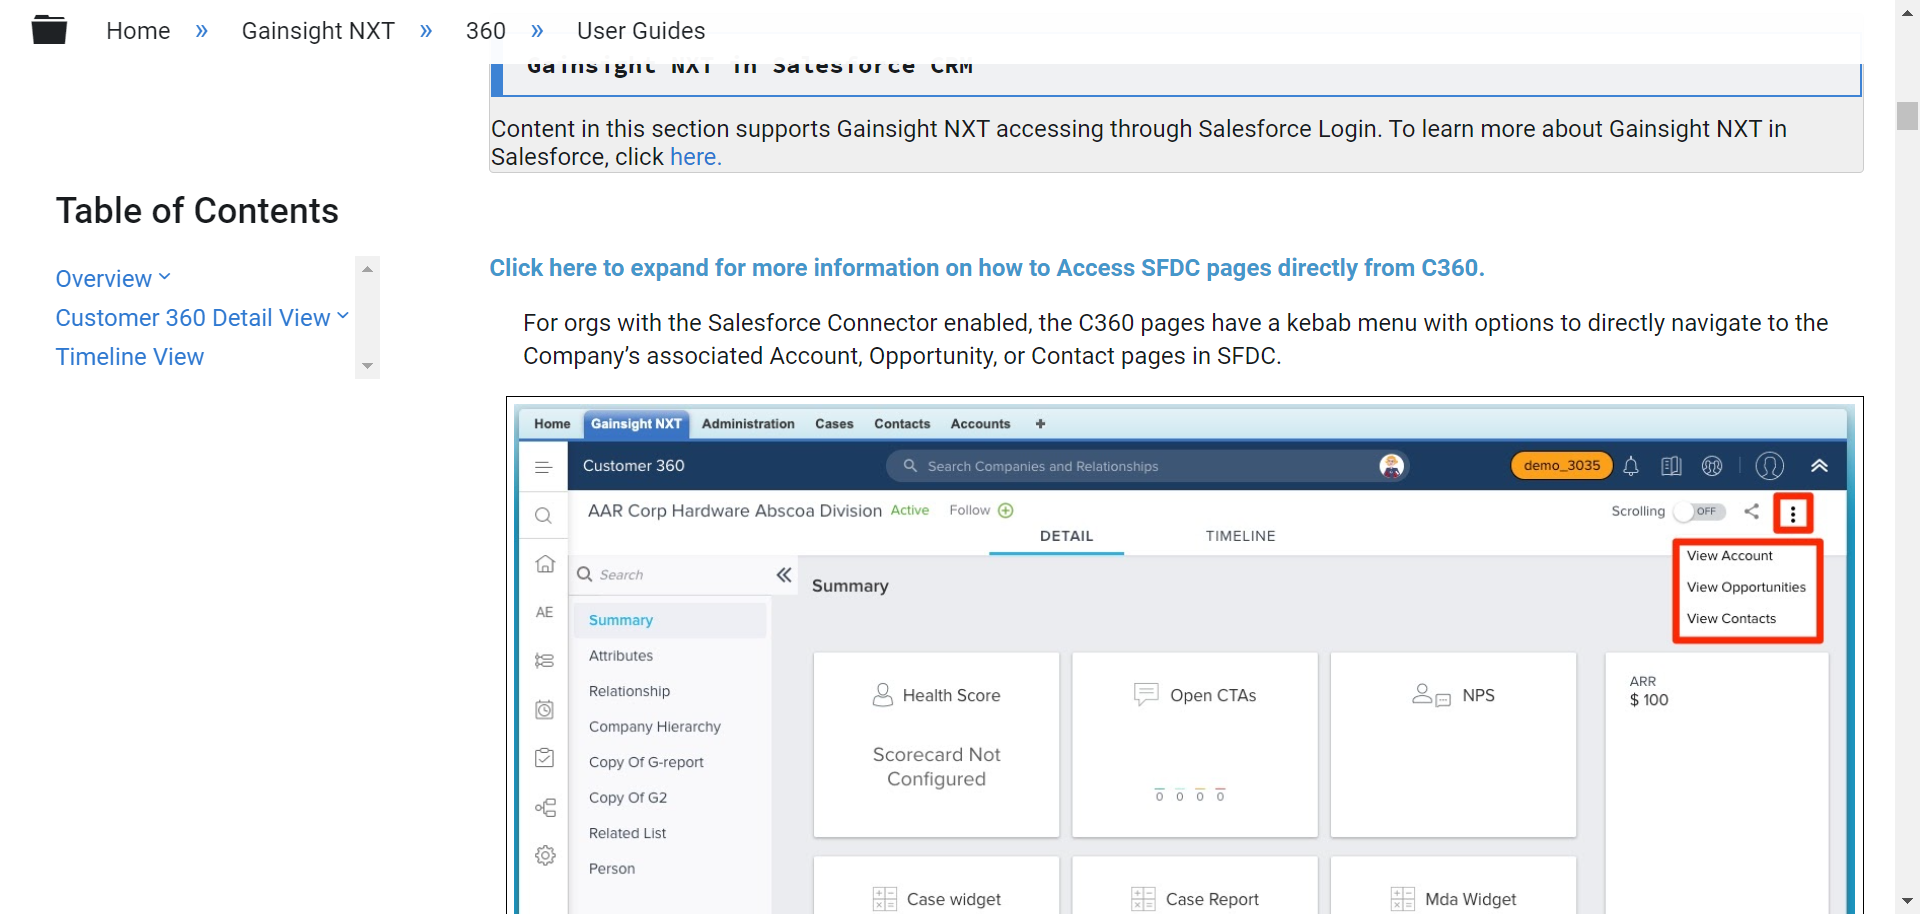
Task: Select the Home tab in Salesforce
Action: coord(552,424)
